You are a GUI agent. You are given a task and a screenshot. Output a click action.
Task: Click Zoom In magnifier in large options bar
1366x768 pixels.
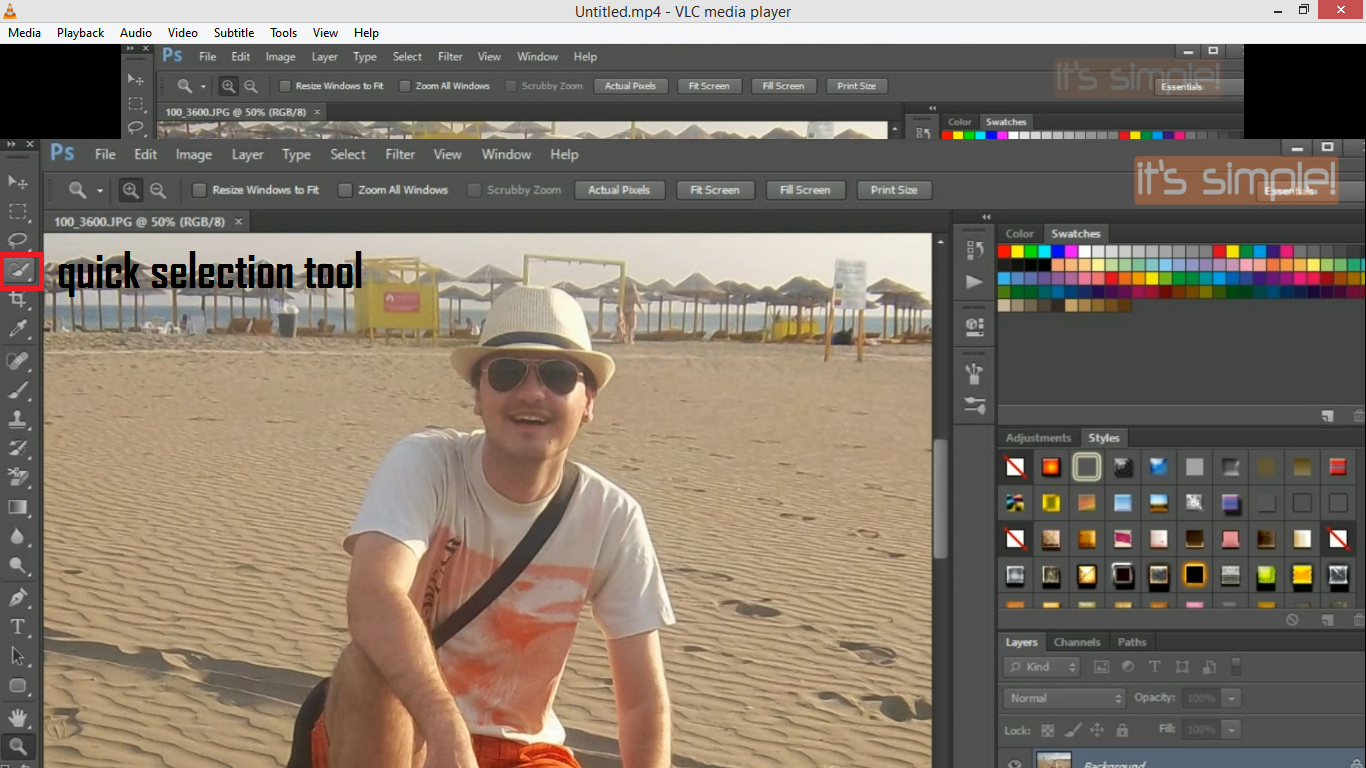(x=131, y=190)
